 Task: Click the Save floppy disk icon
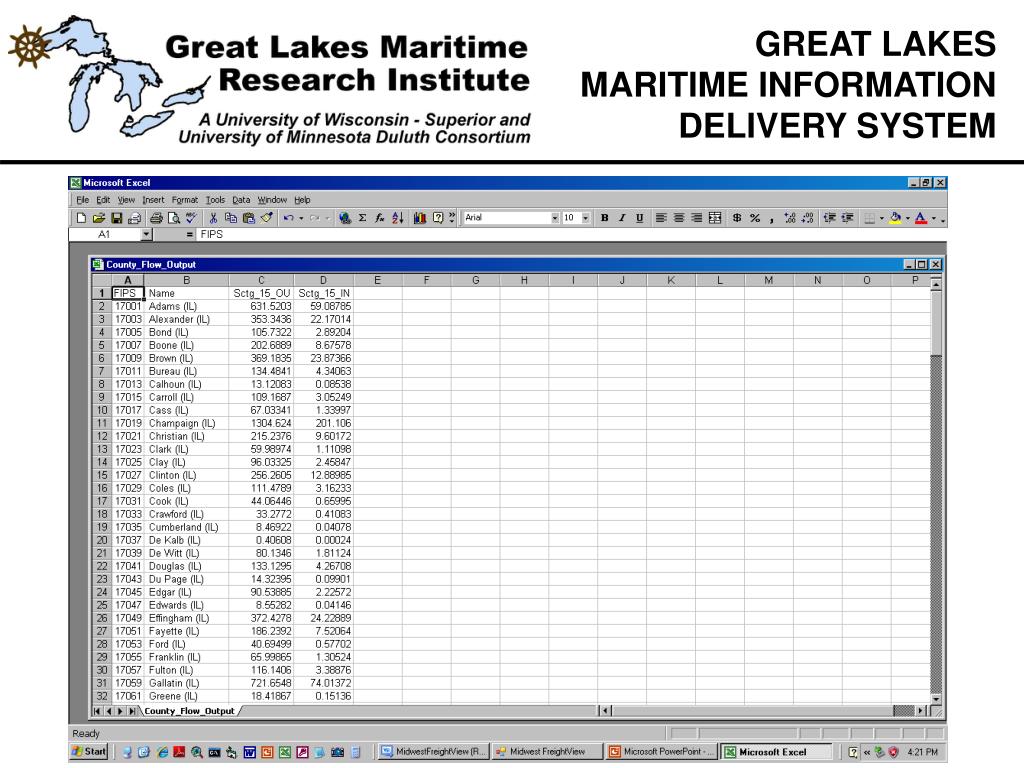coord(116,218)
